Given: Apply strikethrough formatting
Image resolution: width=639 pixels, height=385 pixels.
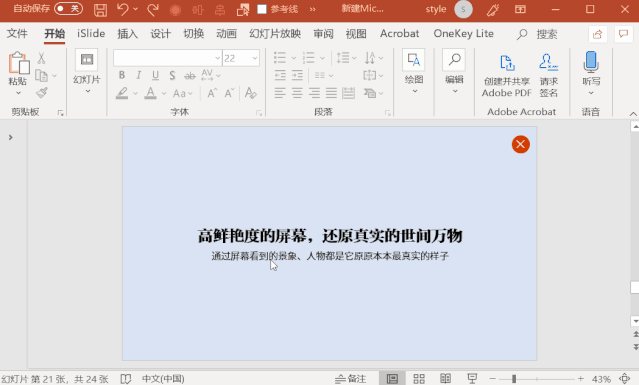Looking at the screenshot, I should coord(189,76).
